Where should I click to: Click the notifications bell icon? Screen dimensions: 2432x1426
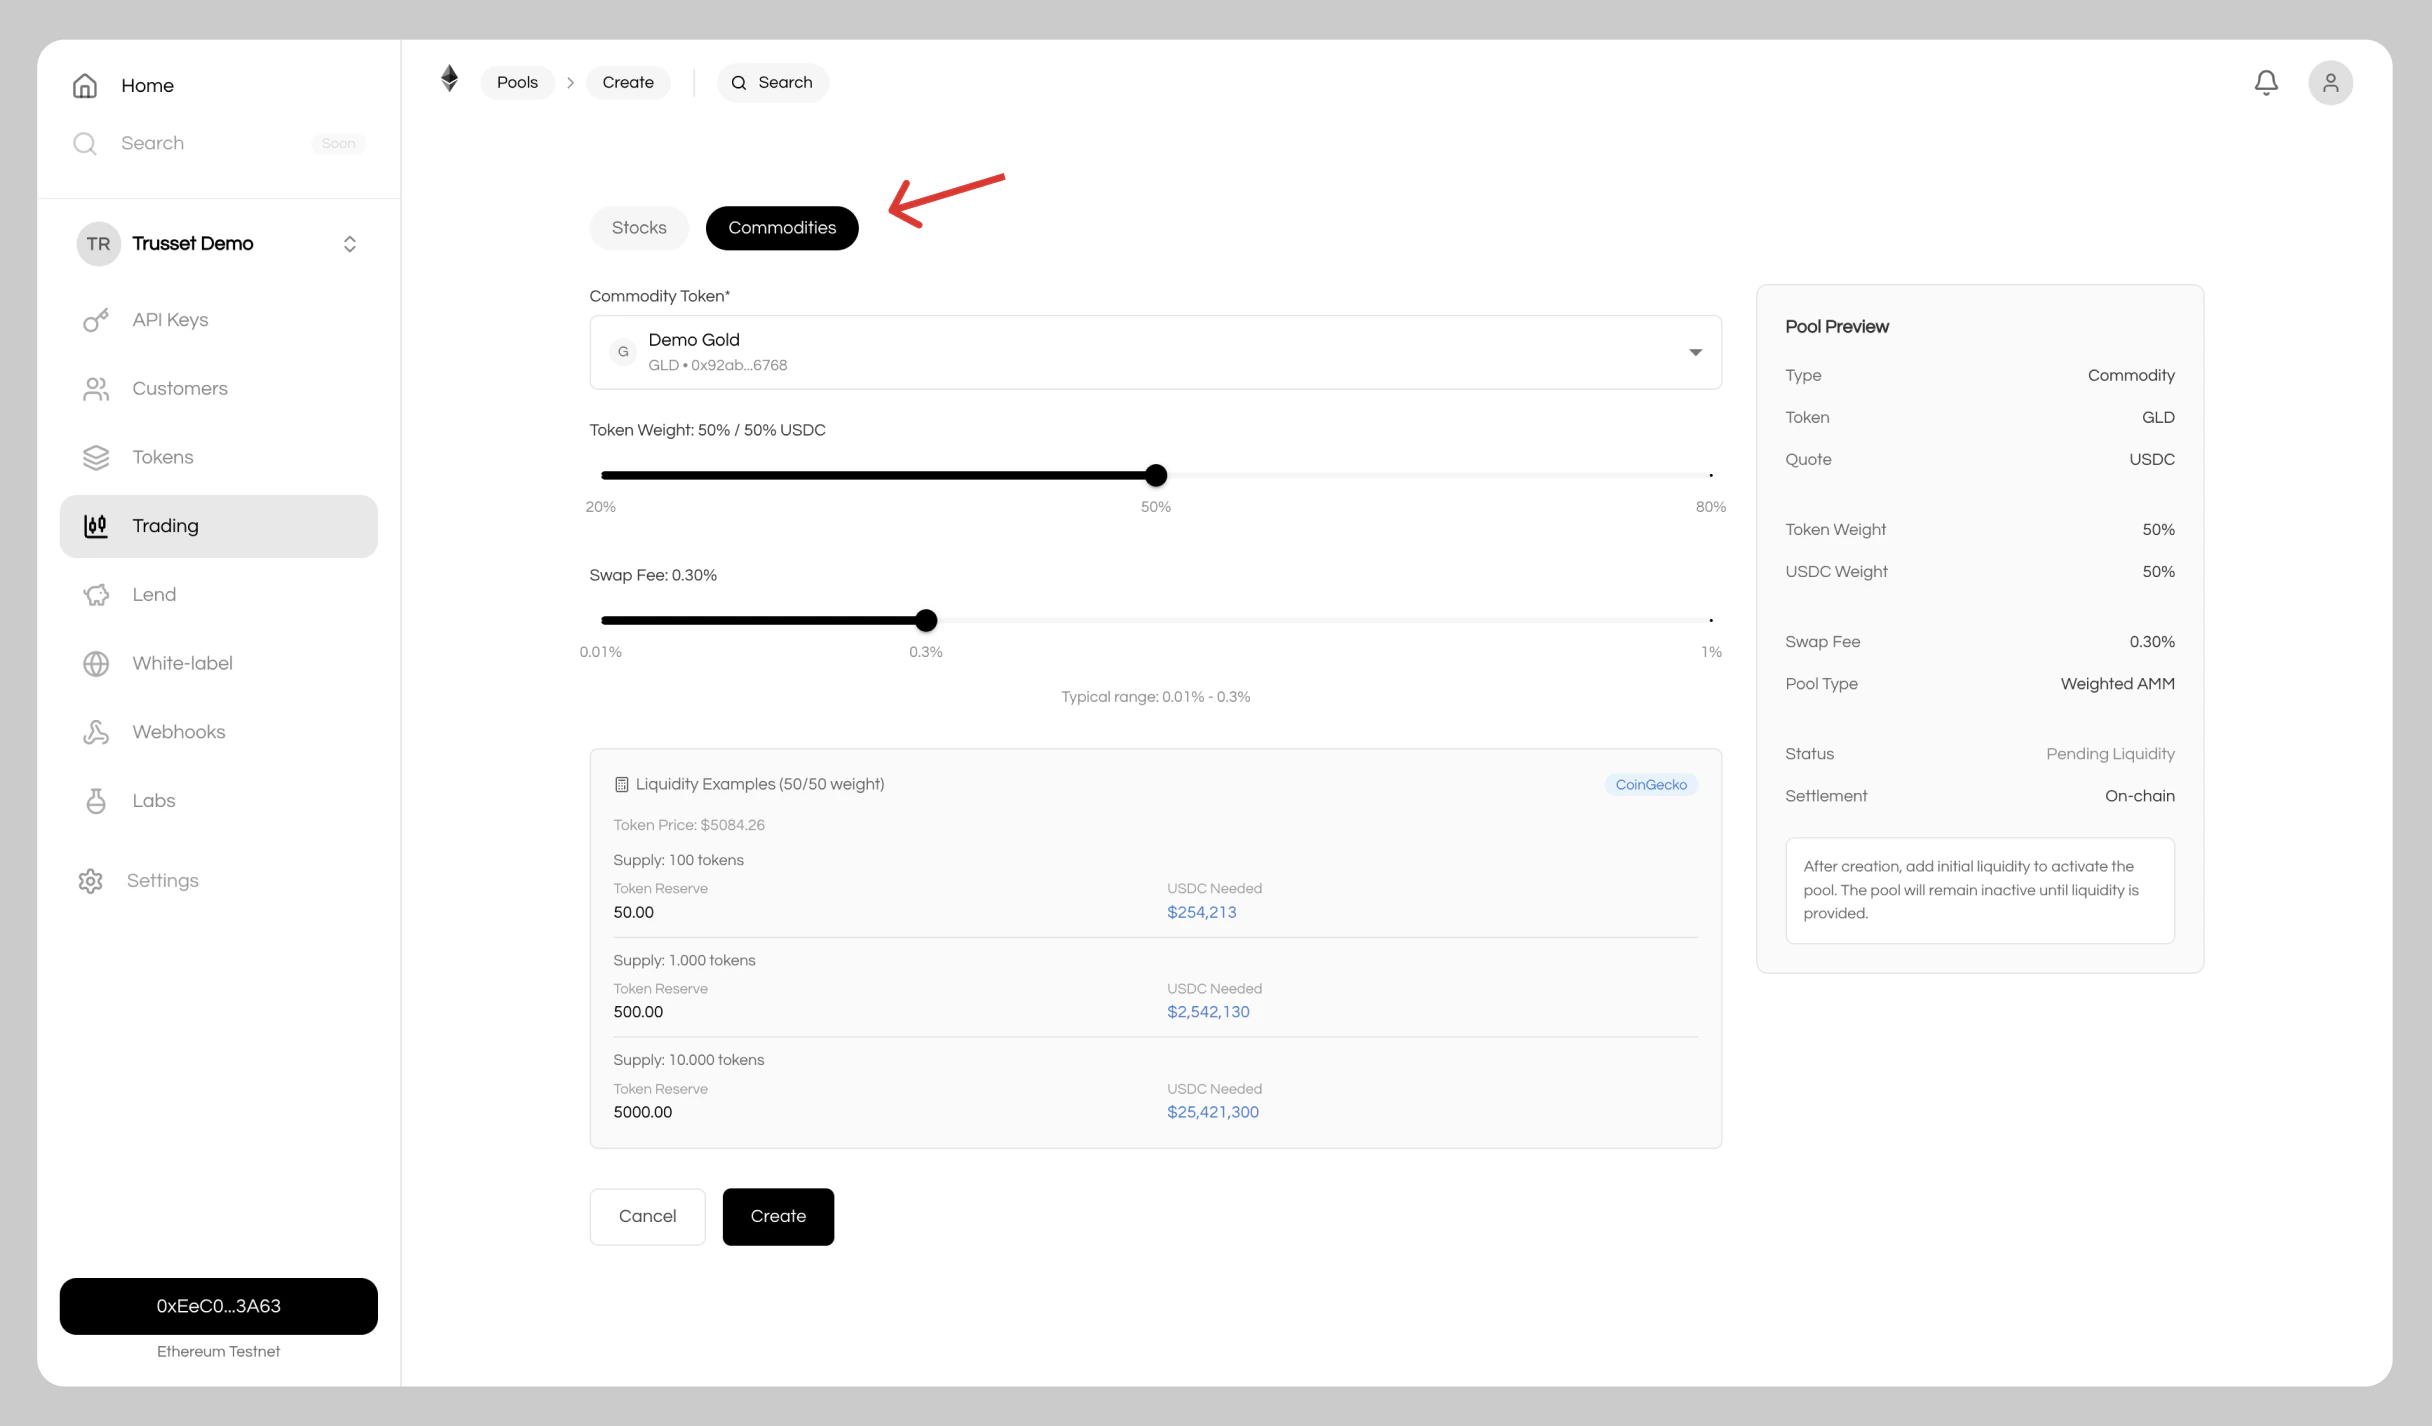[x=2265, y=82]
